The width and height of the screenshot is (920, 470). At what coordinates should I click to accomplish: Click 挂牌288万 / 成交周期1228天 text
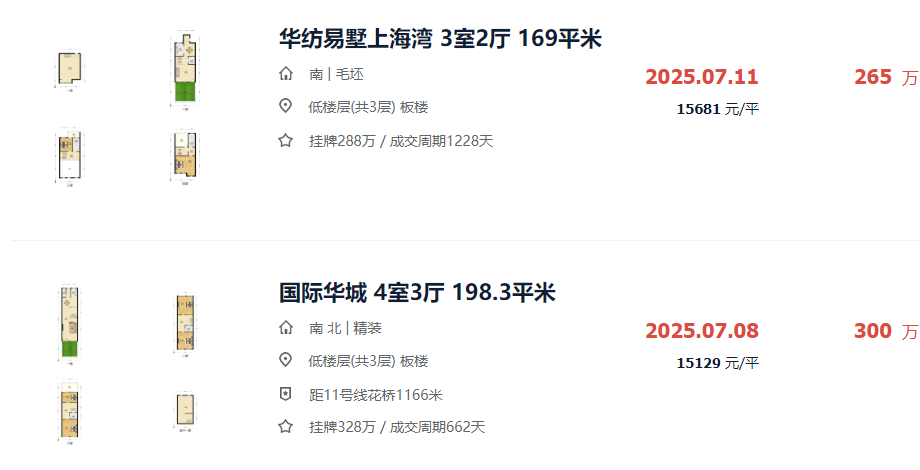401,141
